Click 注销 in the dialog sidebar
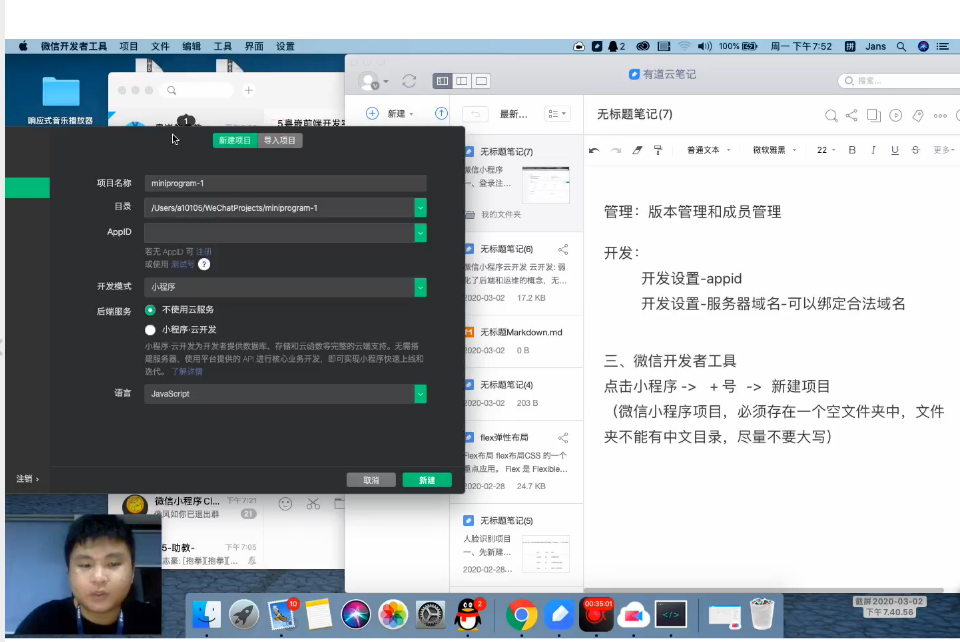This screenshot has height=642, width=960. pos(28,479)
